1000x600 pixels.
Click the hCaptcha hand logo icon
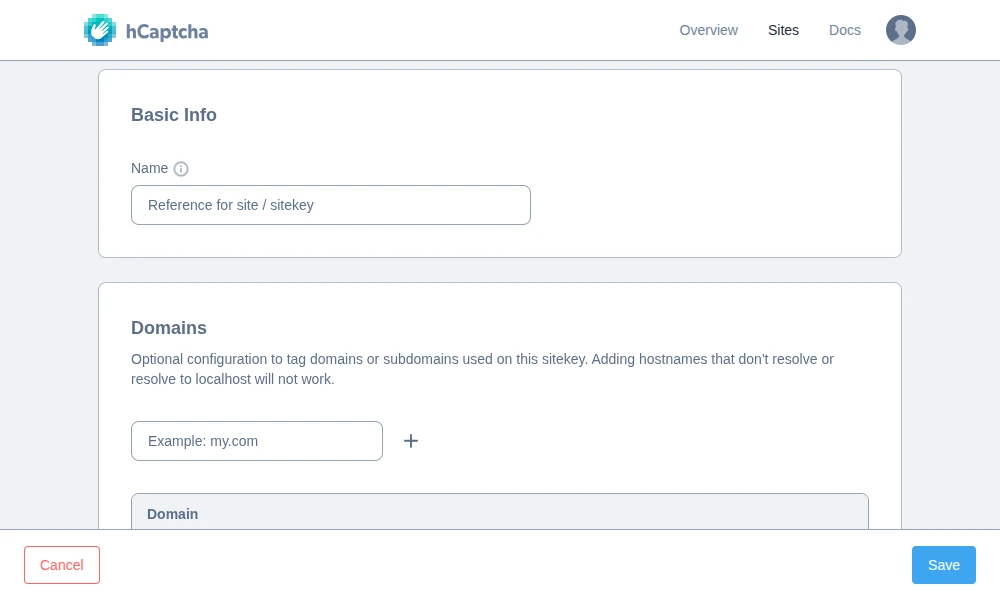tap(99, 30)
